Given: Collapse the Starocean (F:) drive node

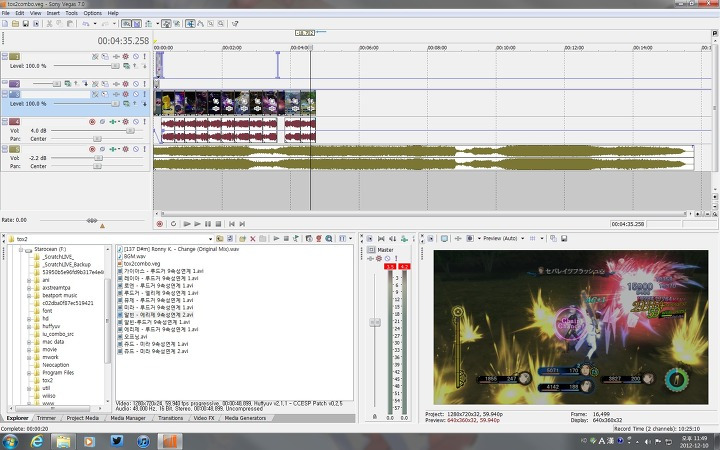Looking at the screenshot, I should (21, 249).
